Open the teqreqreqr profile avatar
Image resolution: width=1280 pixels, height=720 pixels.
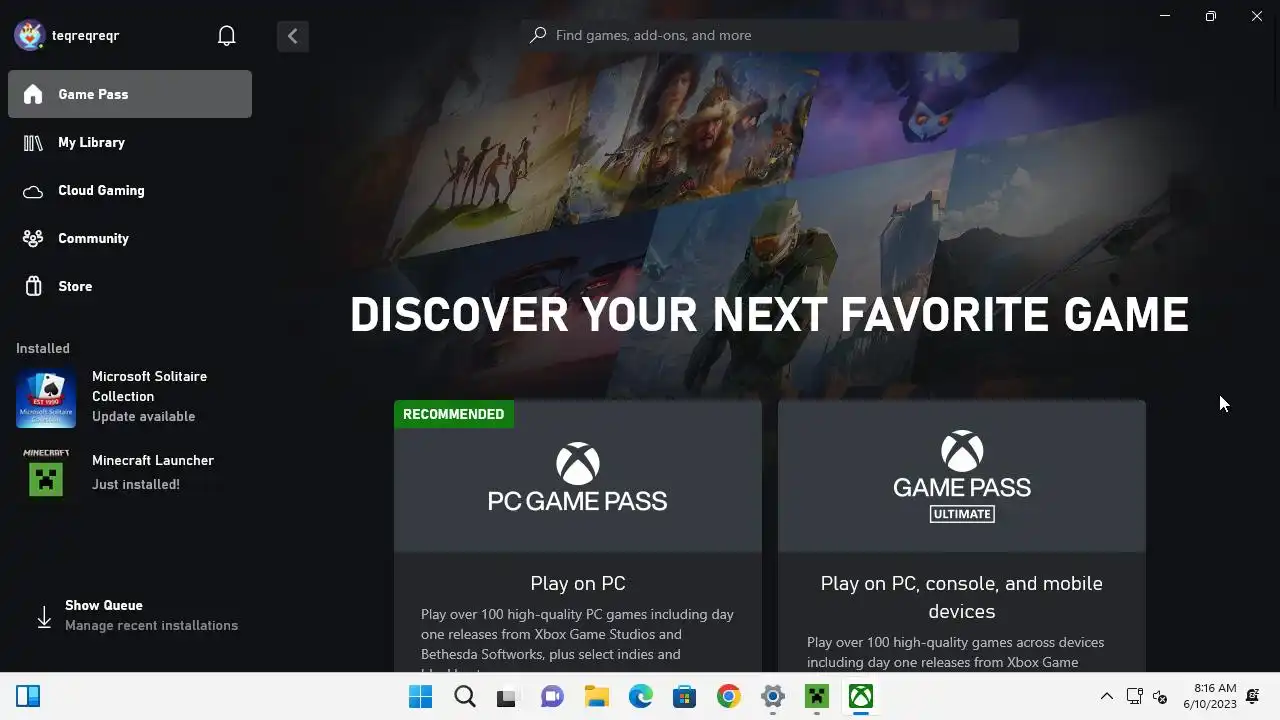click(29, 35)
